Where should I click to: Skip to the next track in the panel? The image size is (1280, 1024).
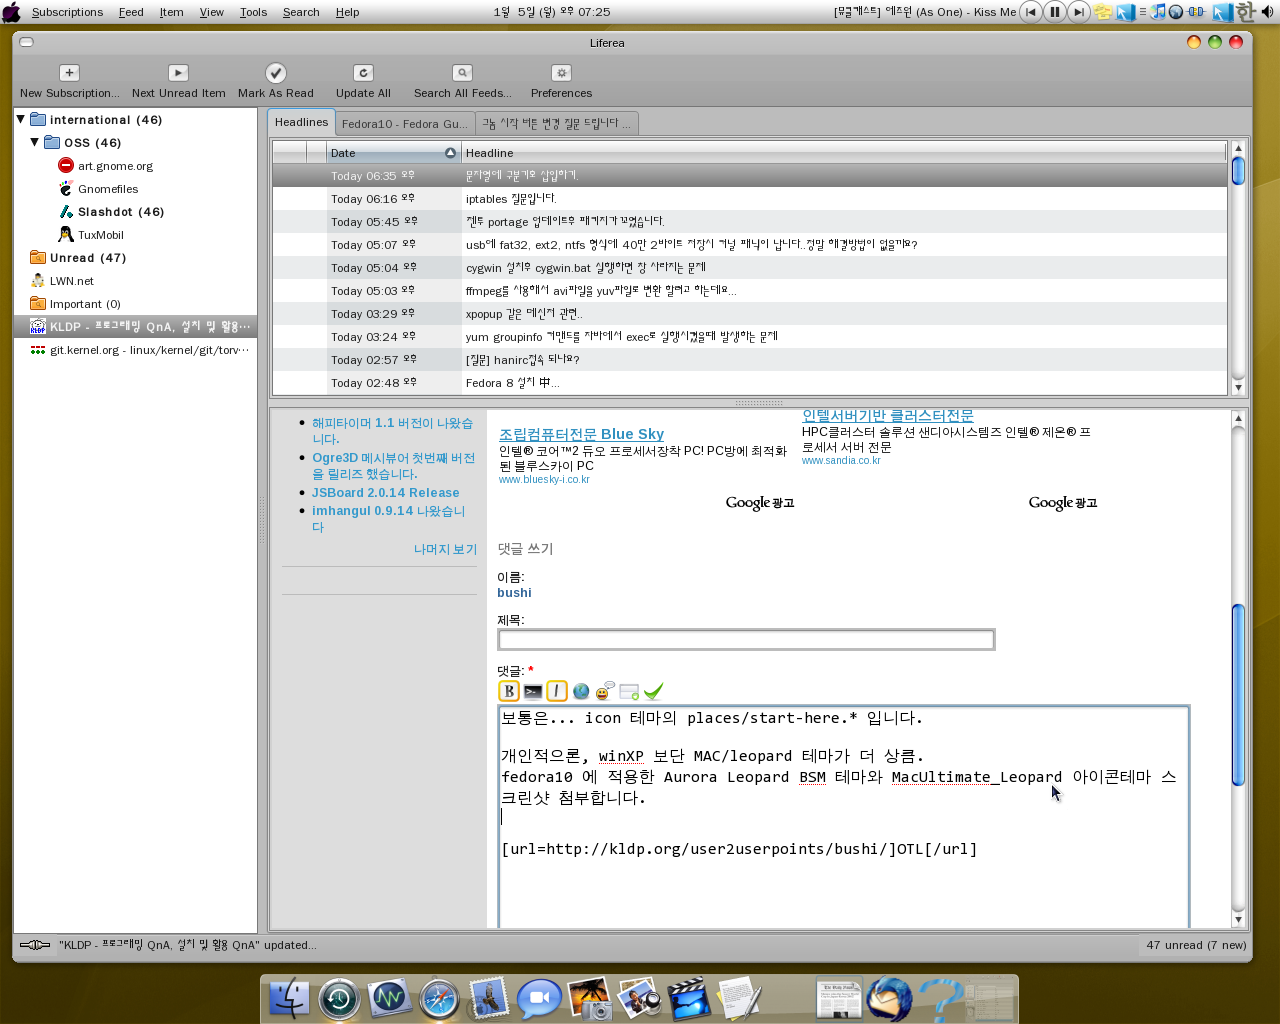[x=1078, y=12]
